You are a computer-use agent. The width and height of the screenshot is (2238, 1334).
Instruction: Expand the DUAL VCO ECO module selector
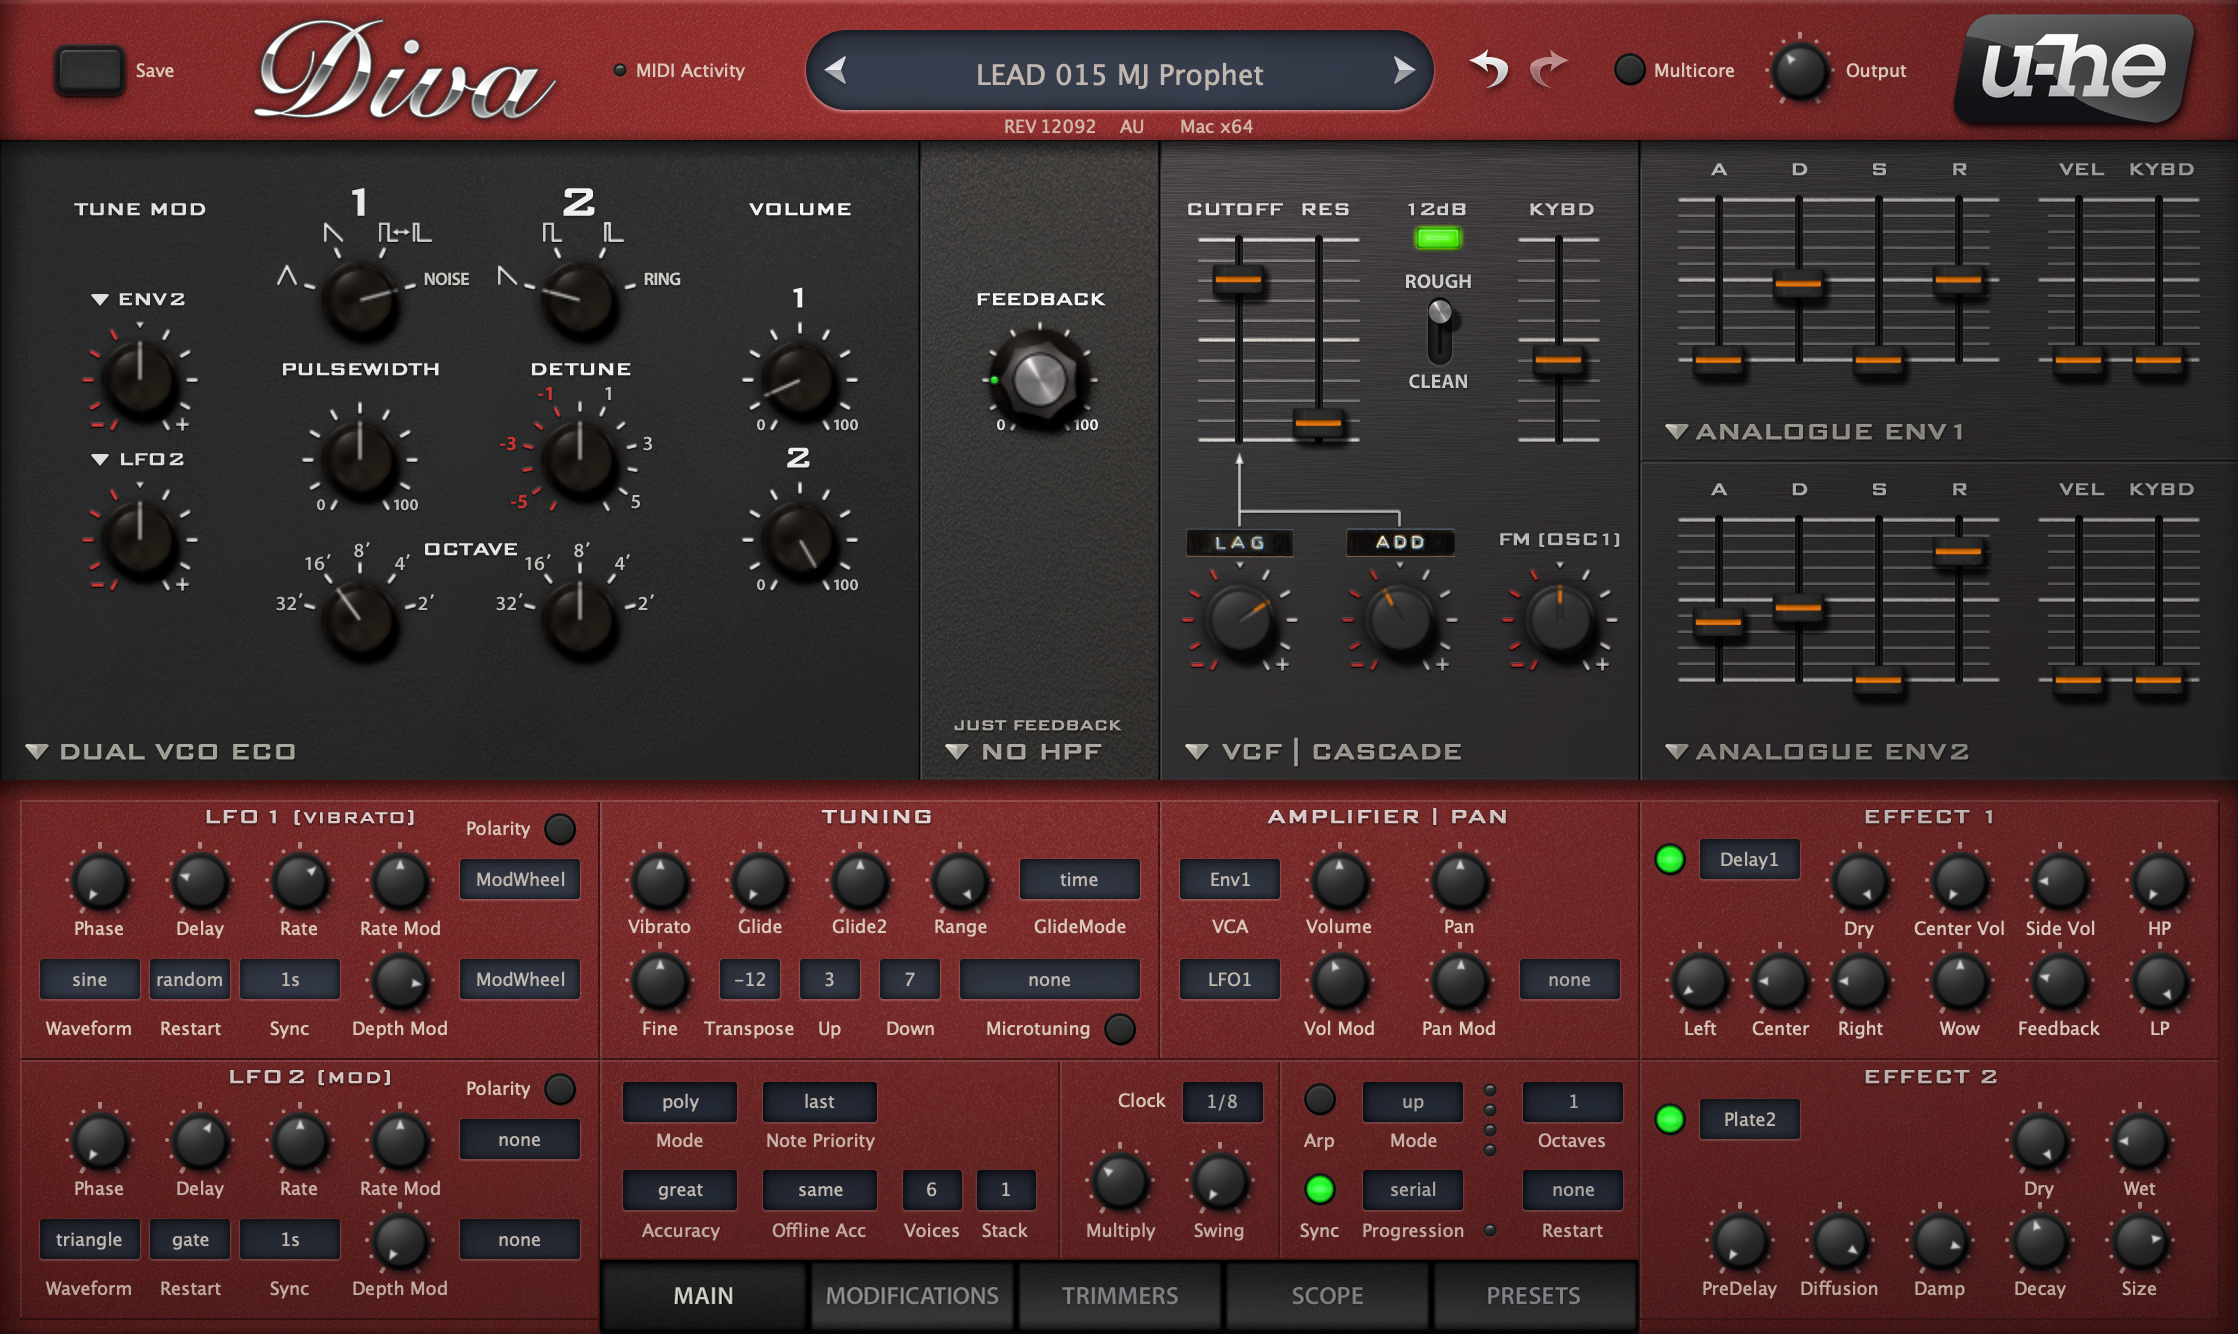pyautogui.click(x=161, y=751)
